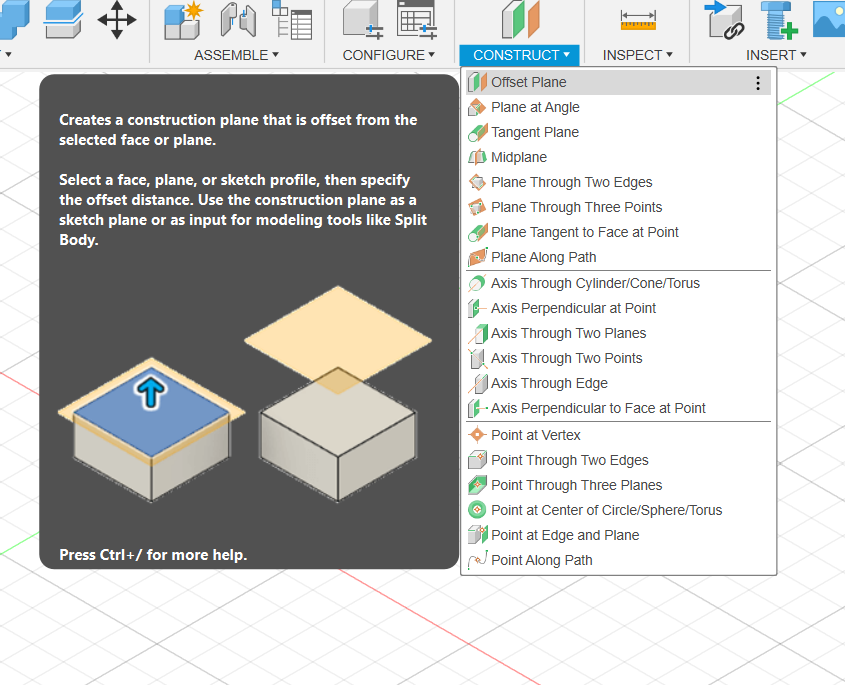Open the Bill of Materials table icon
Viewport: 845px width, 685px height.
pos(292,20)
